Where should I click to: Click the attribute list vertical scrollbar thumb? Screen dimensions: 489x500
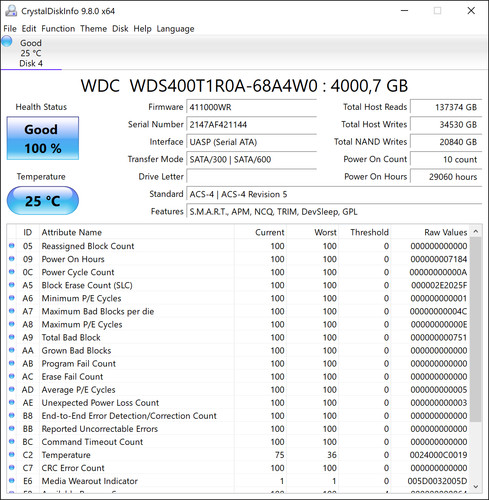[476, 329]
